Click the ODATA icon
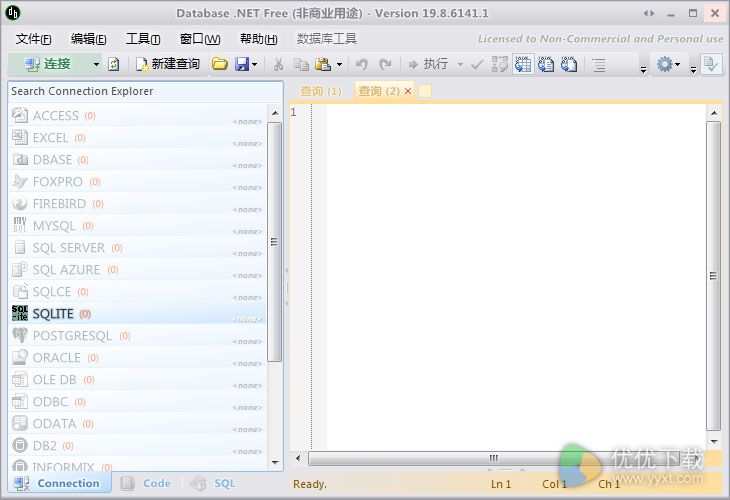Image resolution: width=730 pixels, height=500 pixels. coord(20,423)
